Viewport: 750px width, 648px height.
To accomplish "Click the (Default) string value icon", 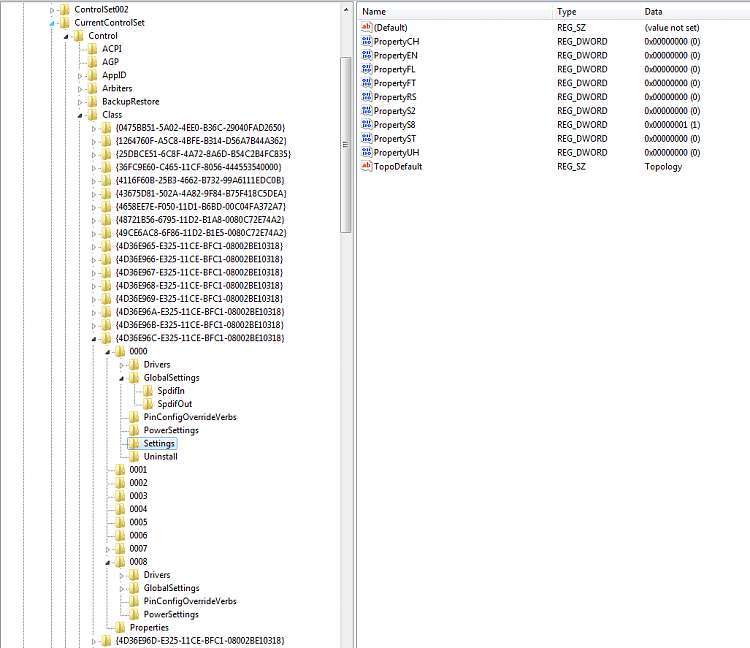I will click(366, 27).
